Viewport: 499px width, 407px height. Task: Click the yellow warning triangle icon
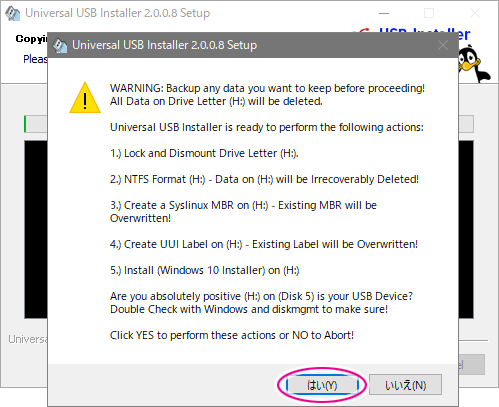click(x=85, y=98)
